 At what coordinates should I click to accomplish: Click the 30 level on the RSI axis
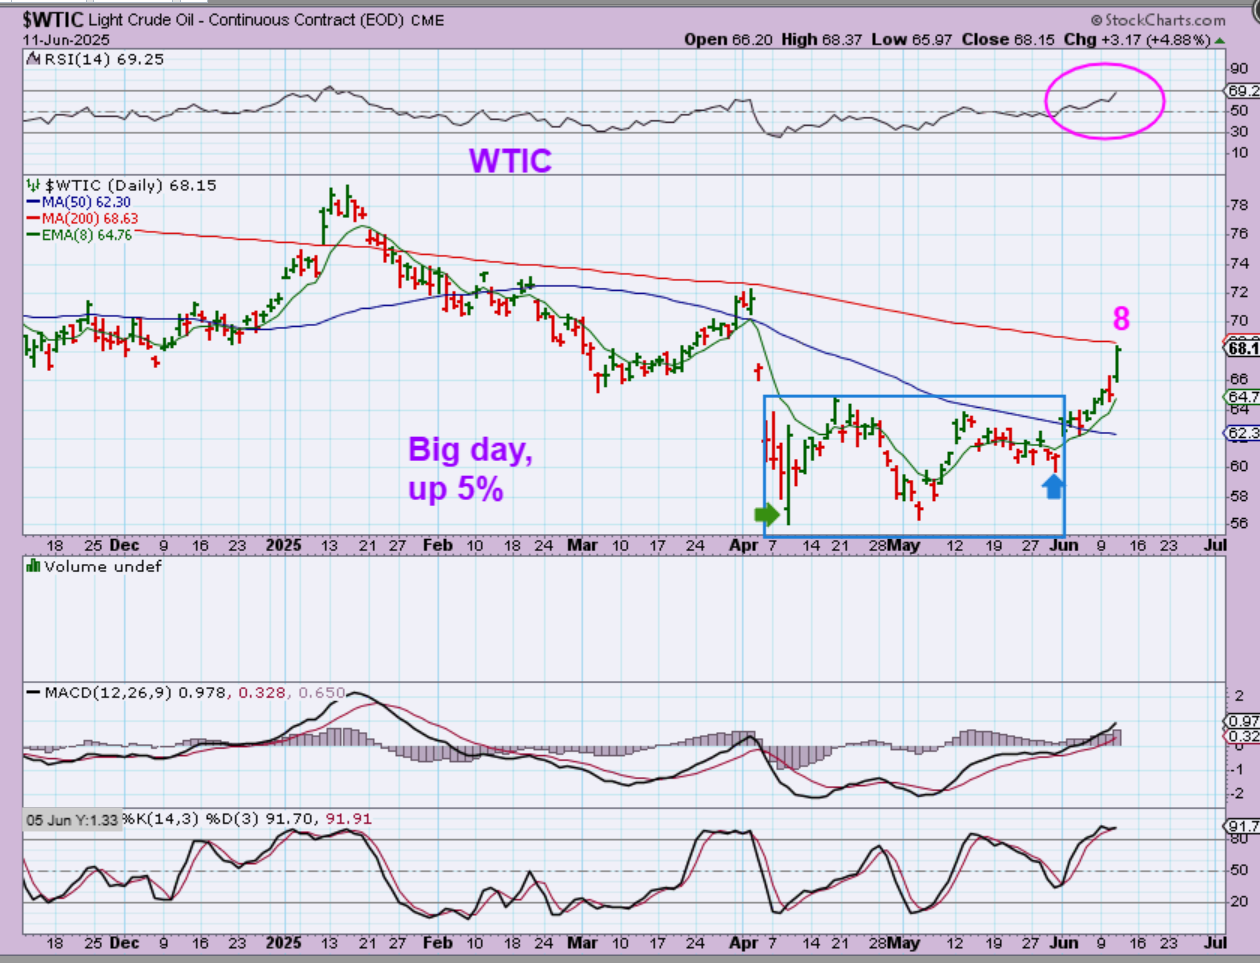tap(1239, 131)
